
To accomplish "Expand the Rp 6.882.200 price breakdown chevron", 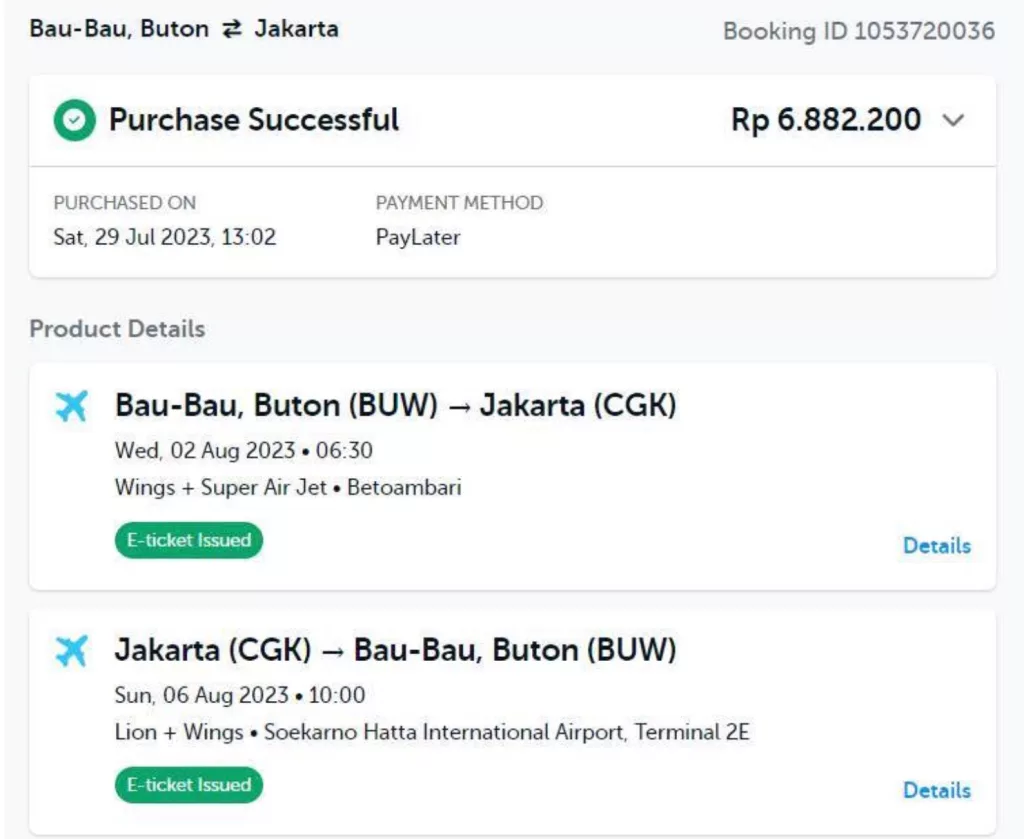I will (954, 121).
